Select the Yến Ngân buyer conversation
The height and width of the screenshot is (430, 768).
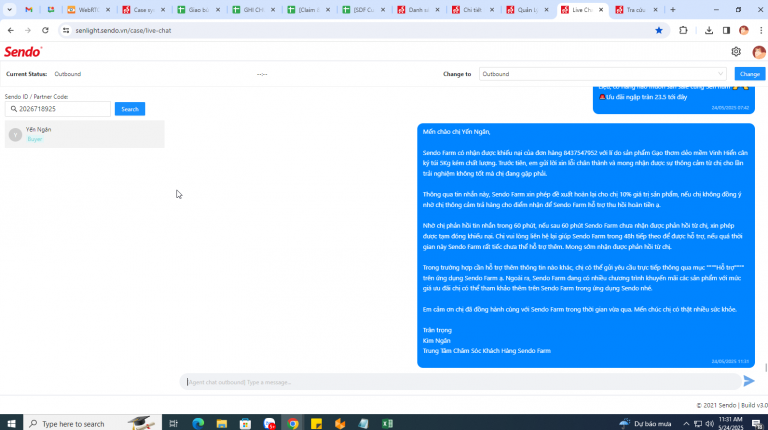(84, 134)
